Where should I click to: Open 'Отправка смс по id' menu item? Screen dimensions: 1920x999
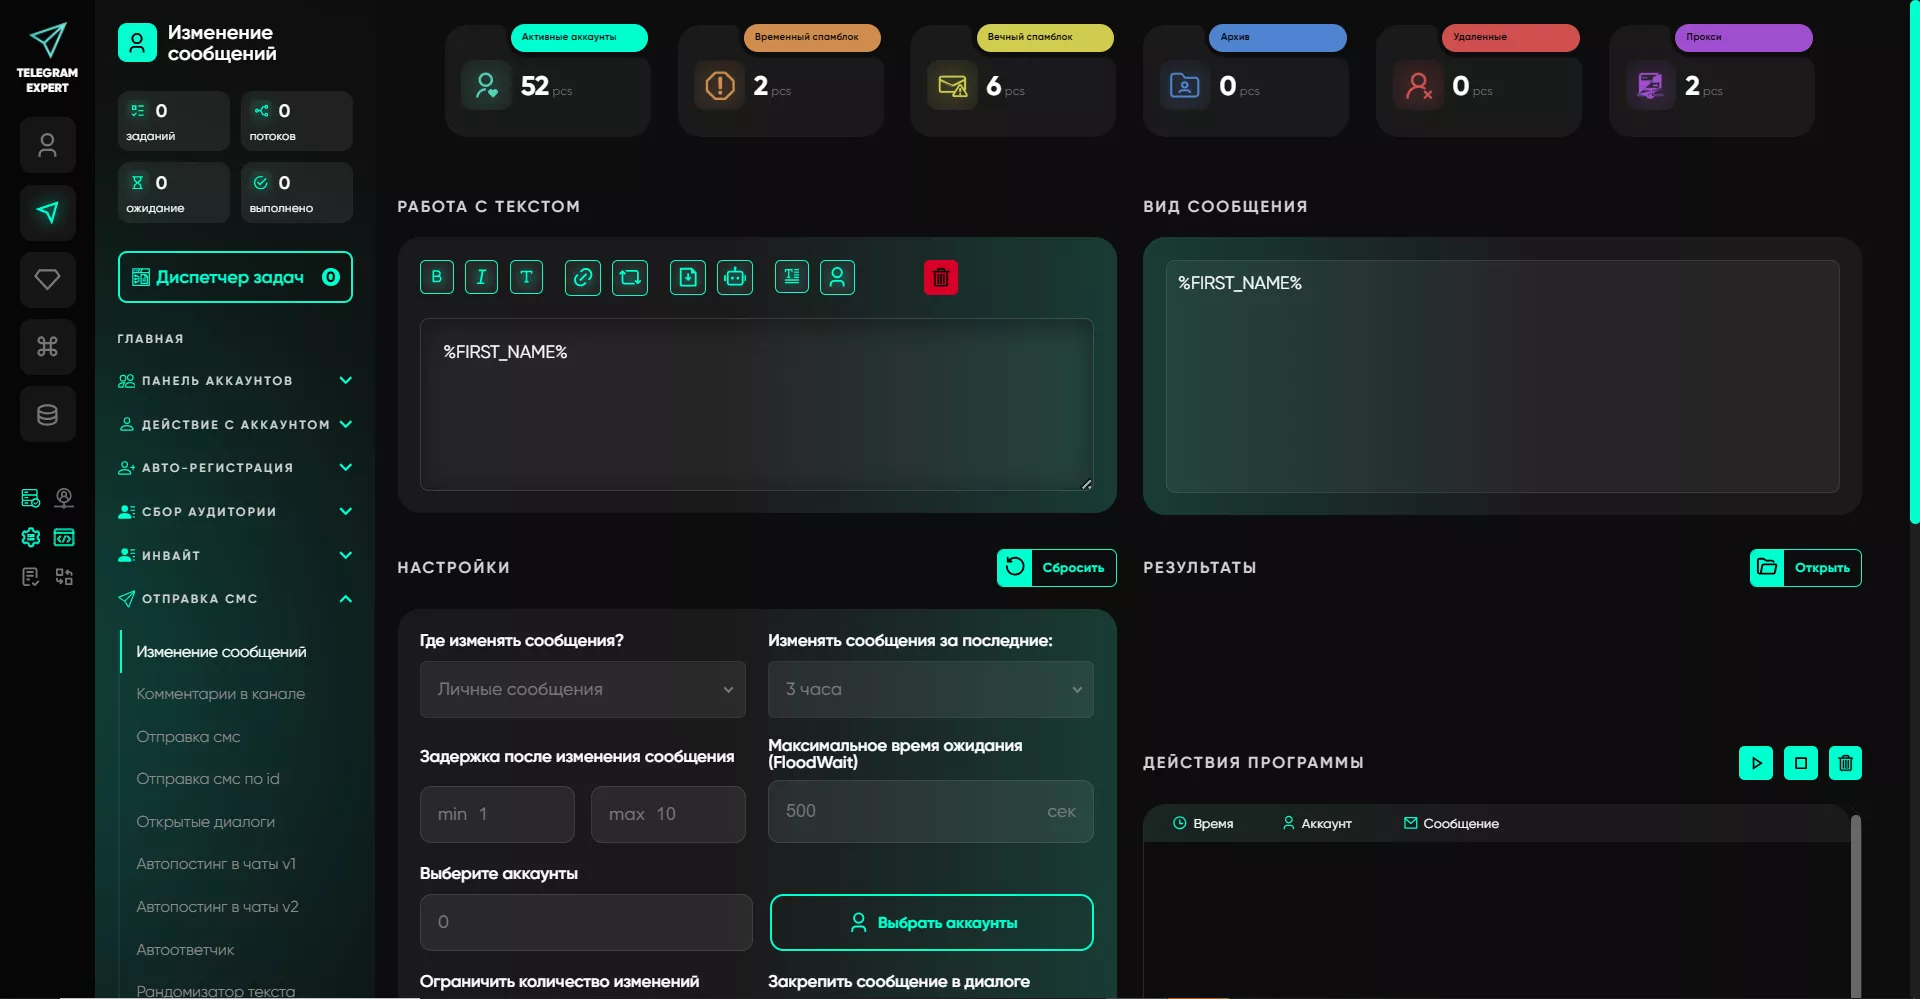coord(208,779)
